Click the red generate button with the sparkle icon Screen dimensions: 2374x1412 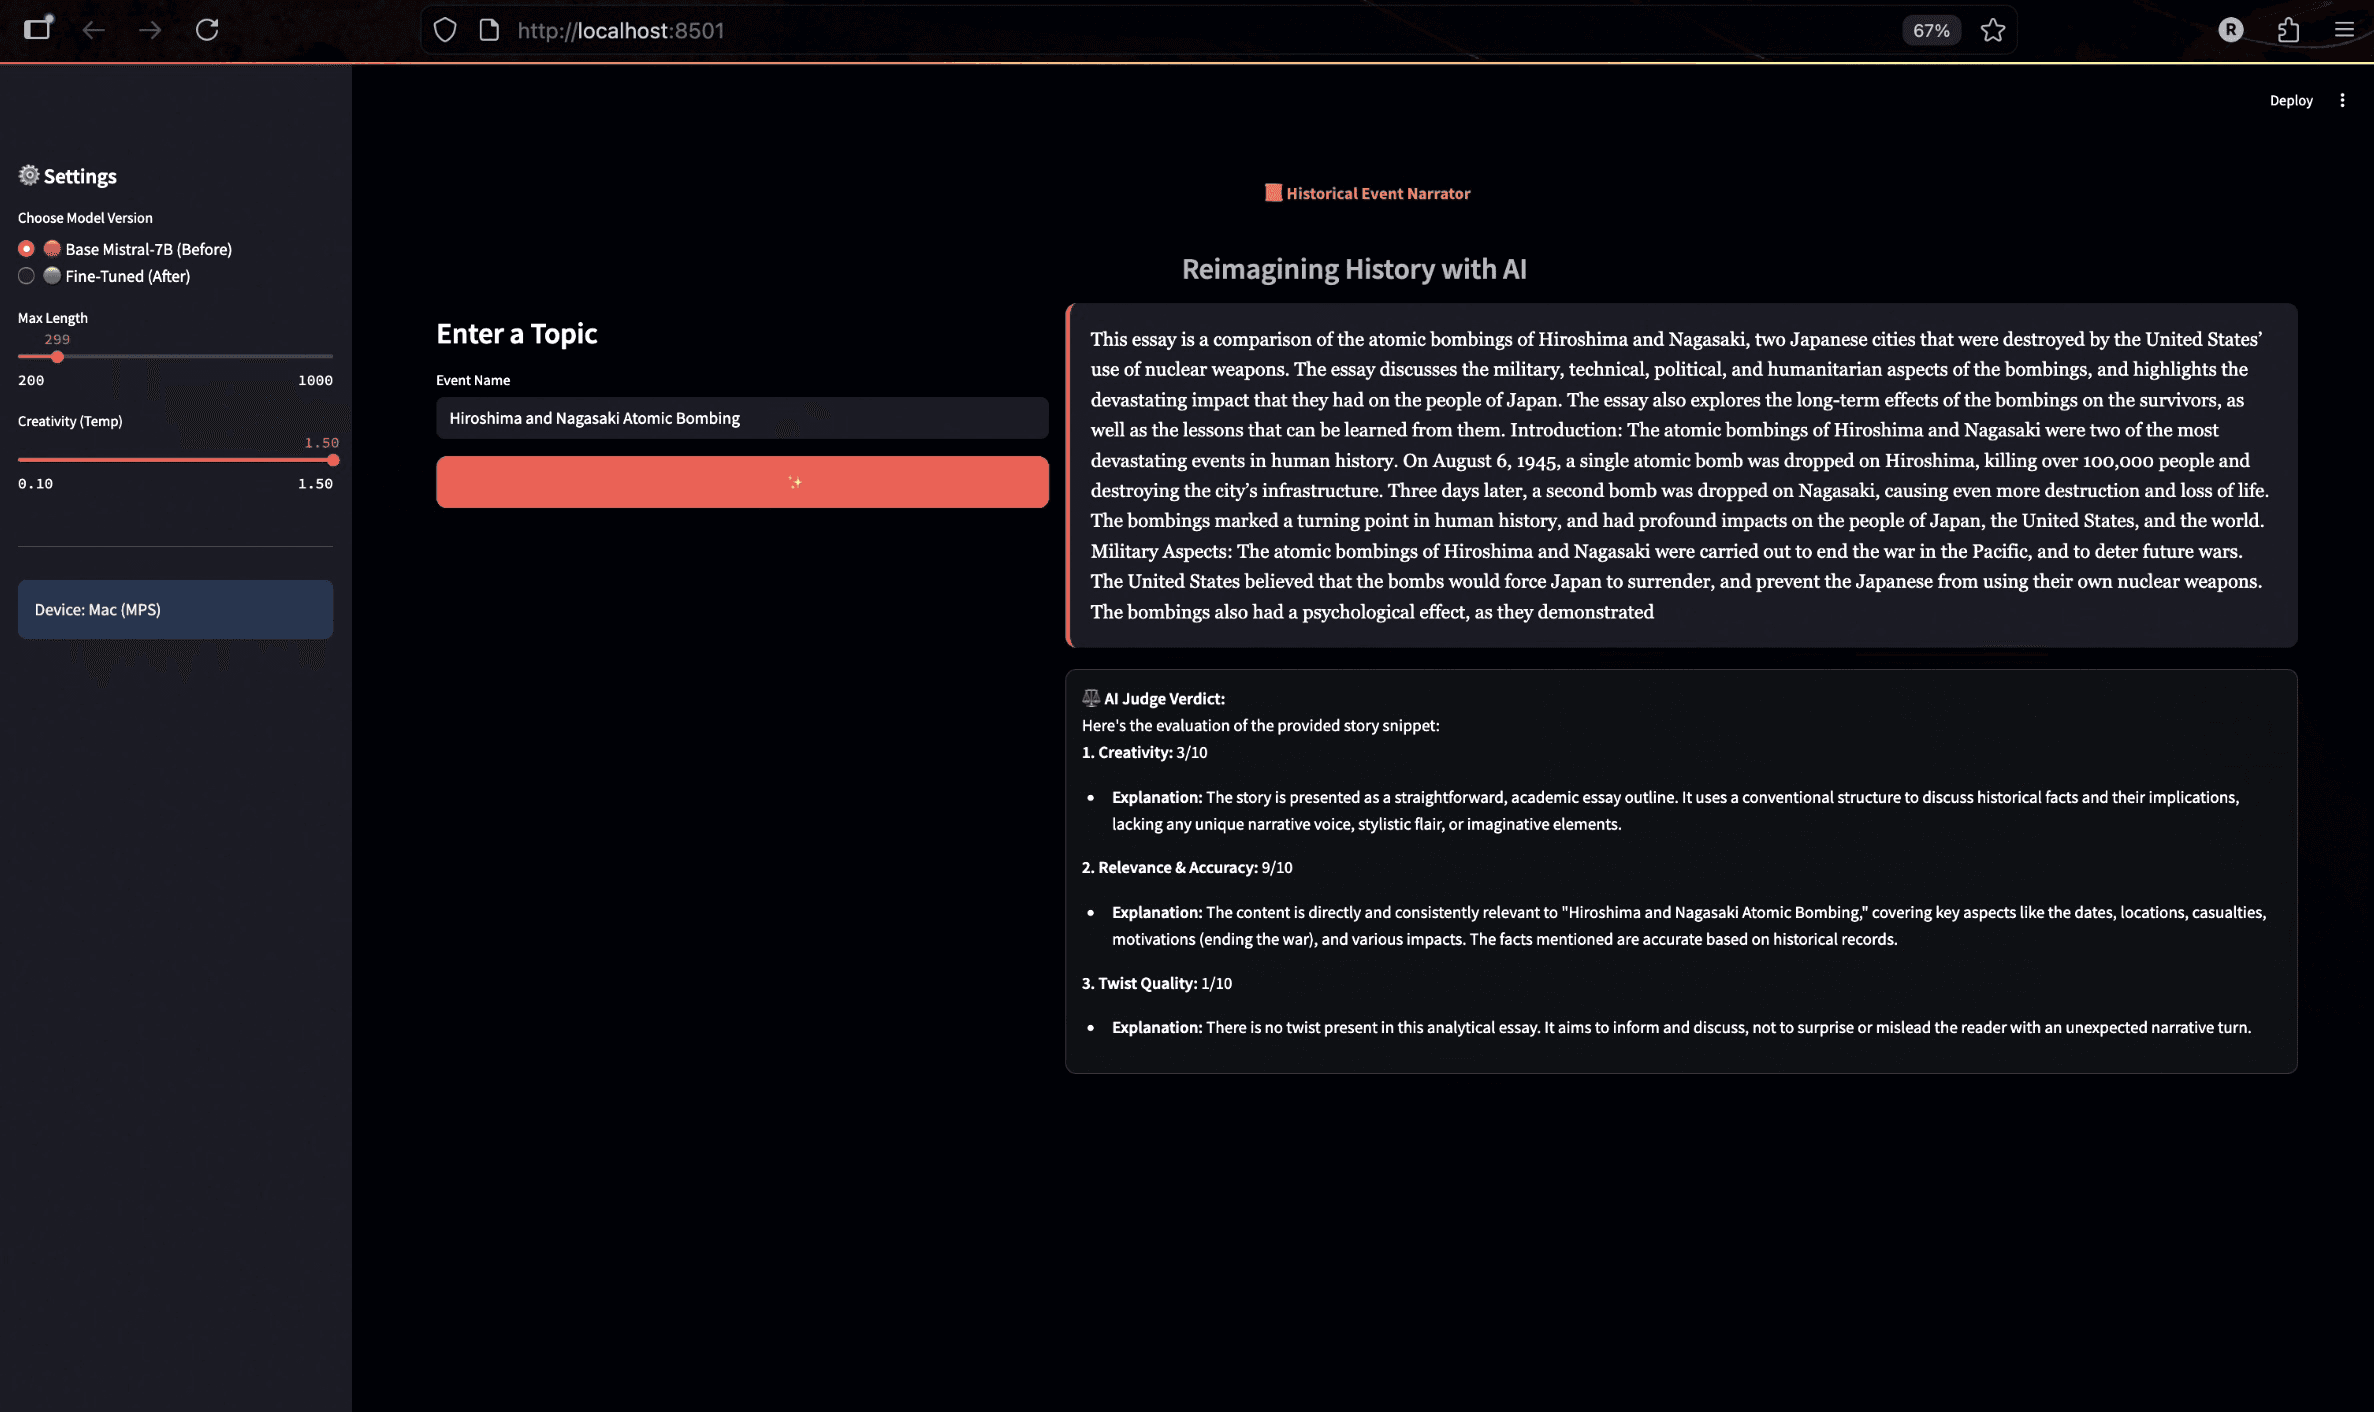coord(742,482)
